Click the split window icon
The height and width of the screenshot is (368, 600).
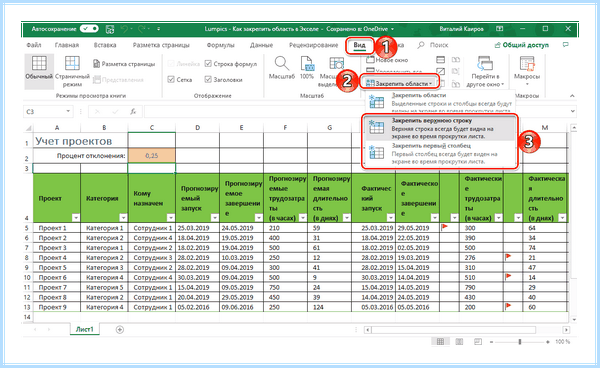[440, 60]
